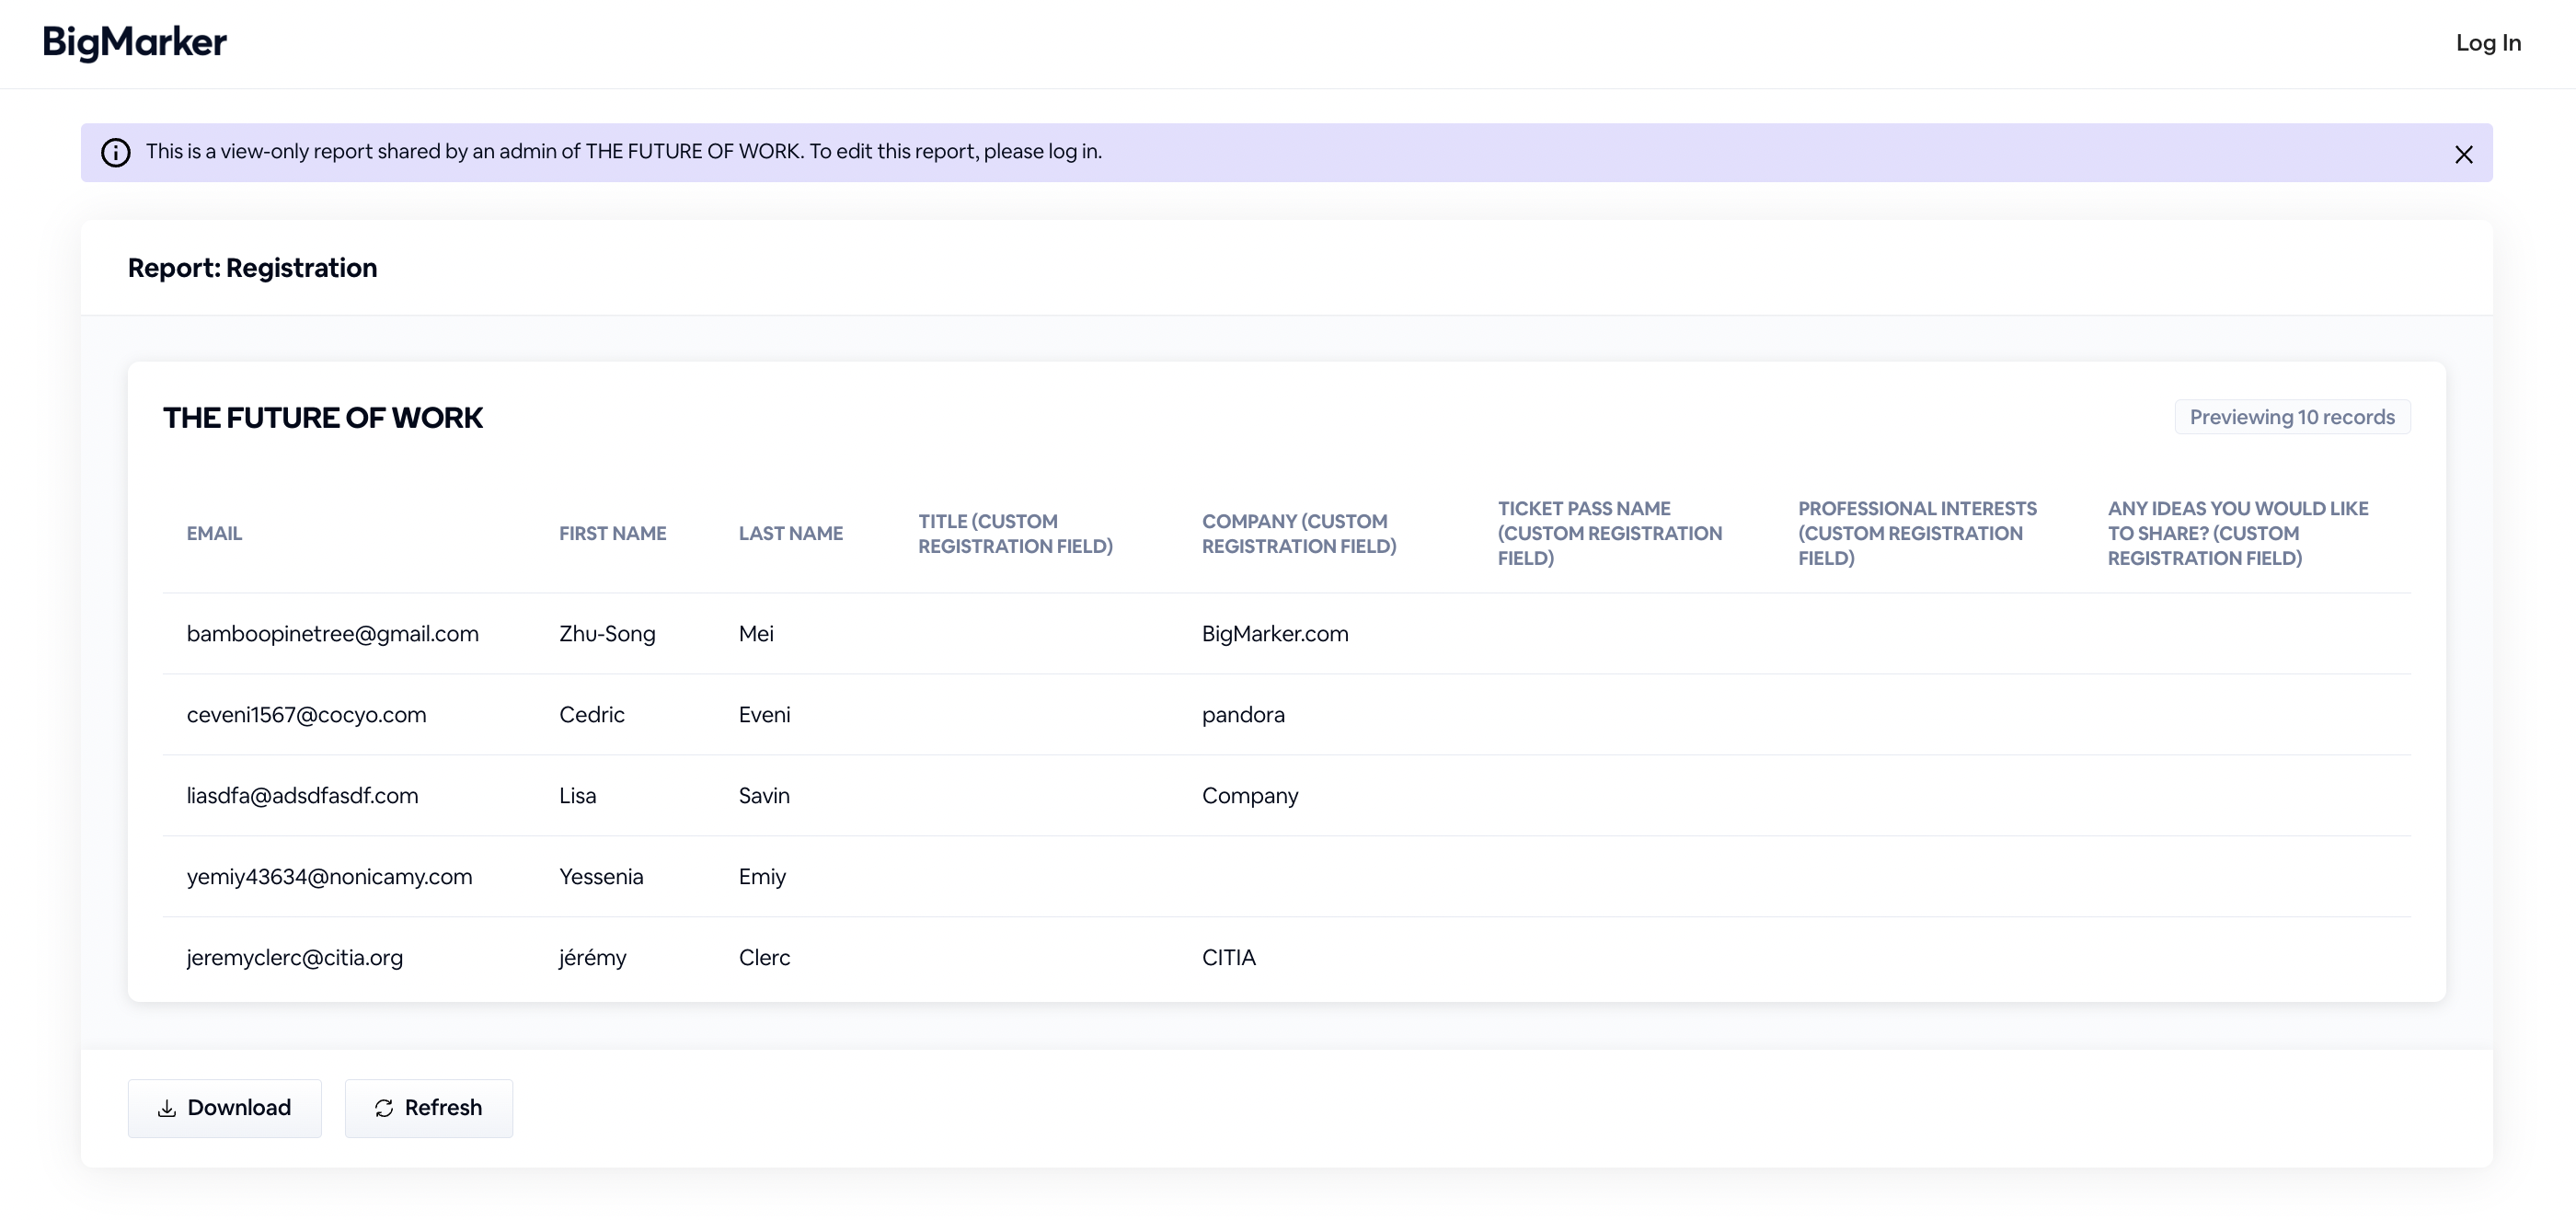Dismiss the view-only report banner
This screenshot has height=1220, width=2576.
[2463, 154]
